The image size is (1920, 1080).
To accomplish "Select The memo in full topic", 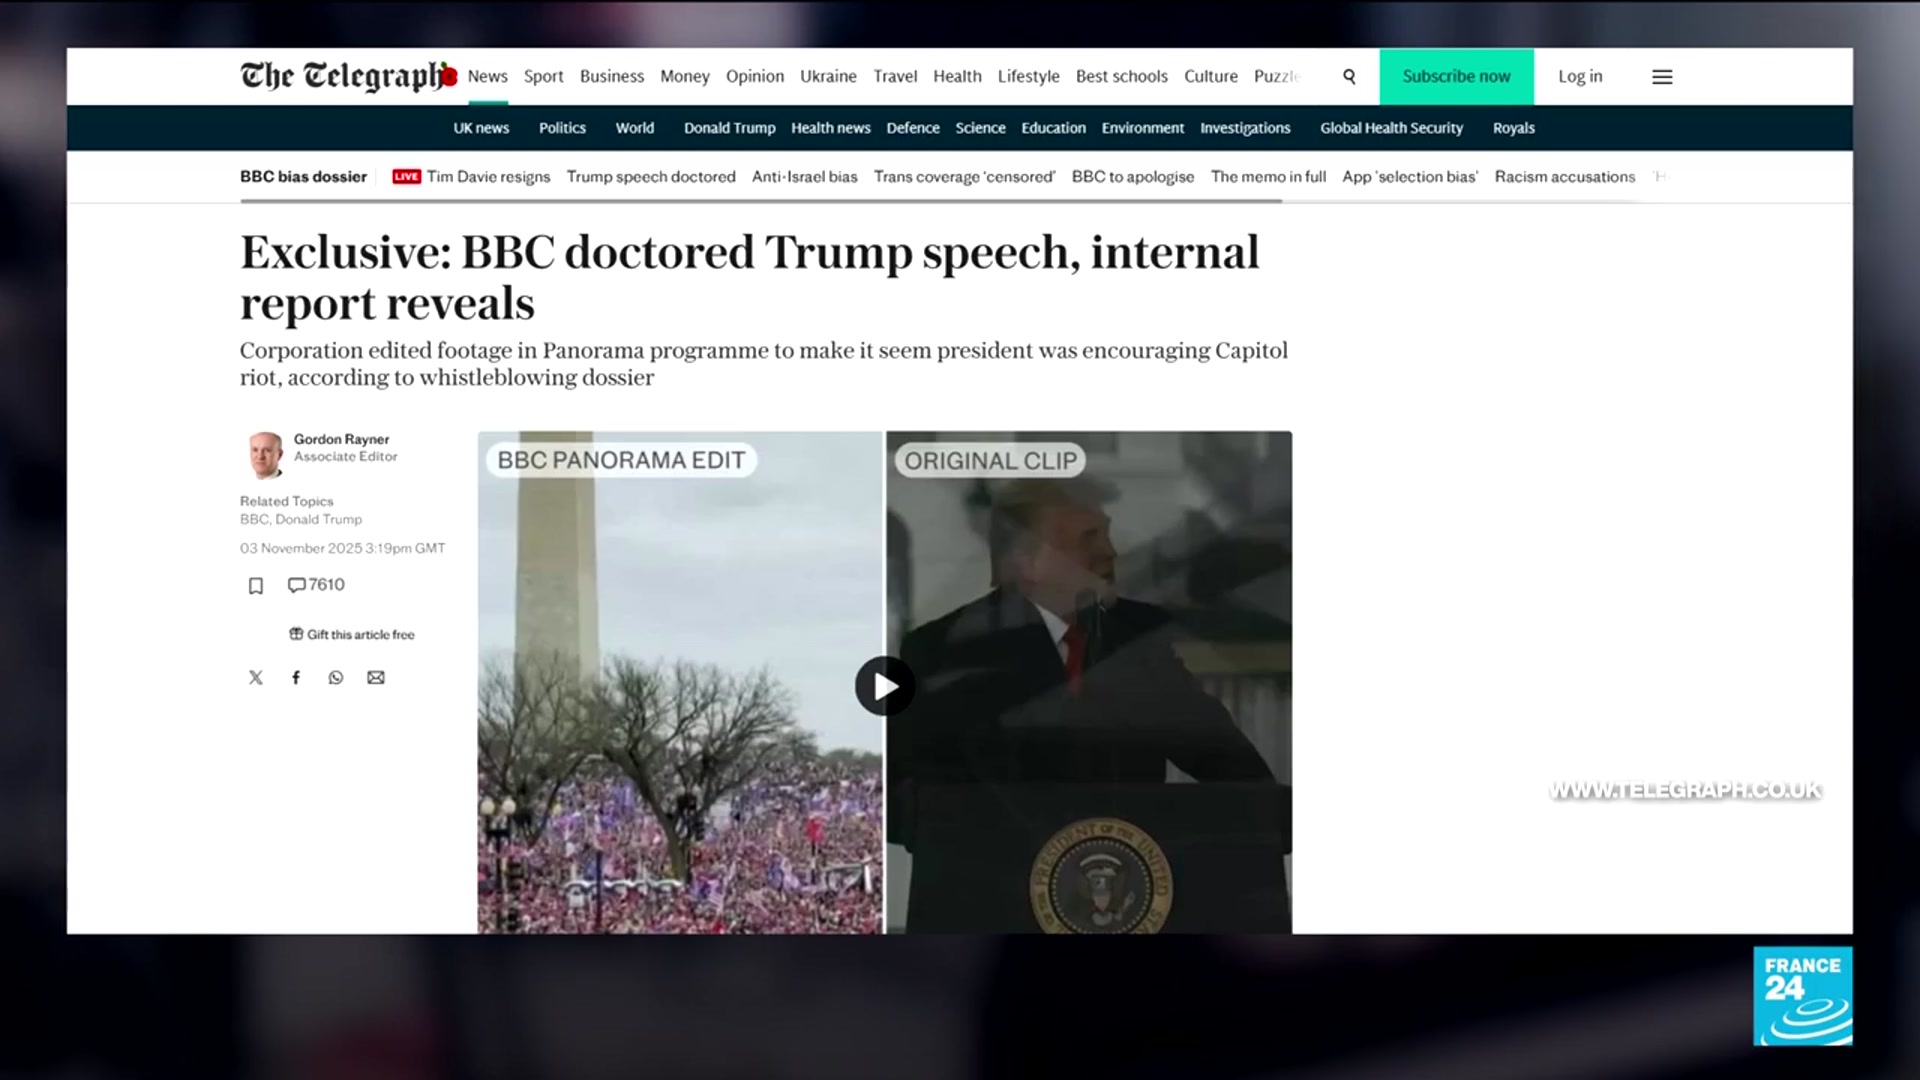I will (x=1268, y=177).
